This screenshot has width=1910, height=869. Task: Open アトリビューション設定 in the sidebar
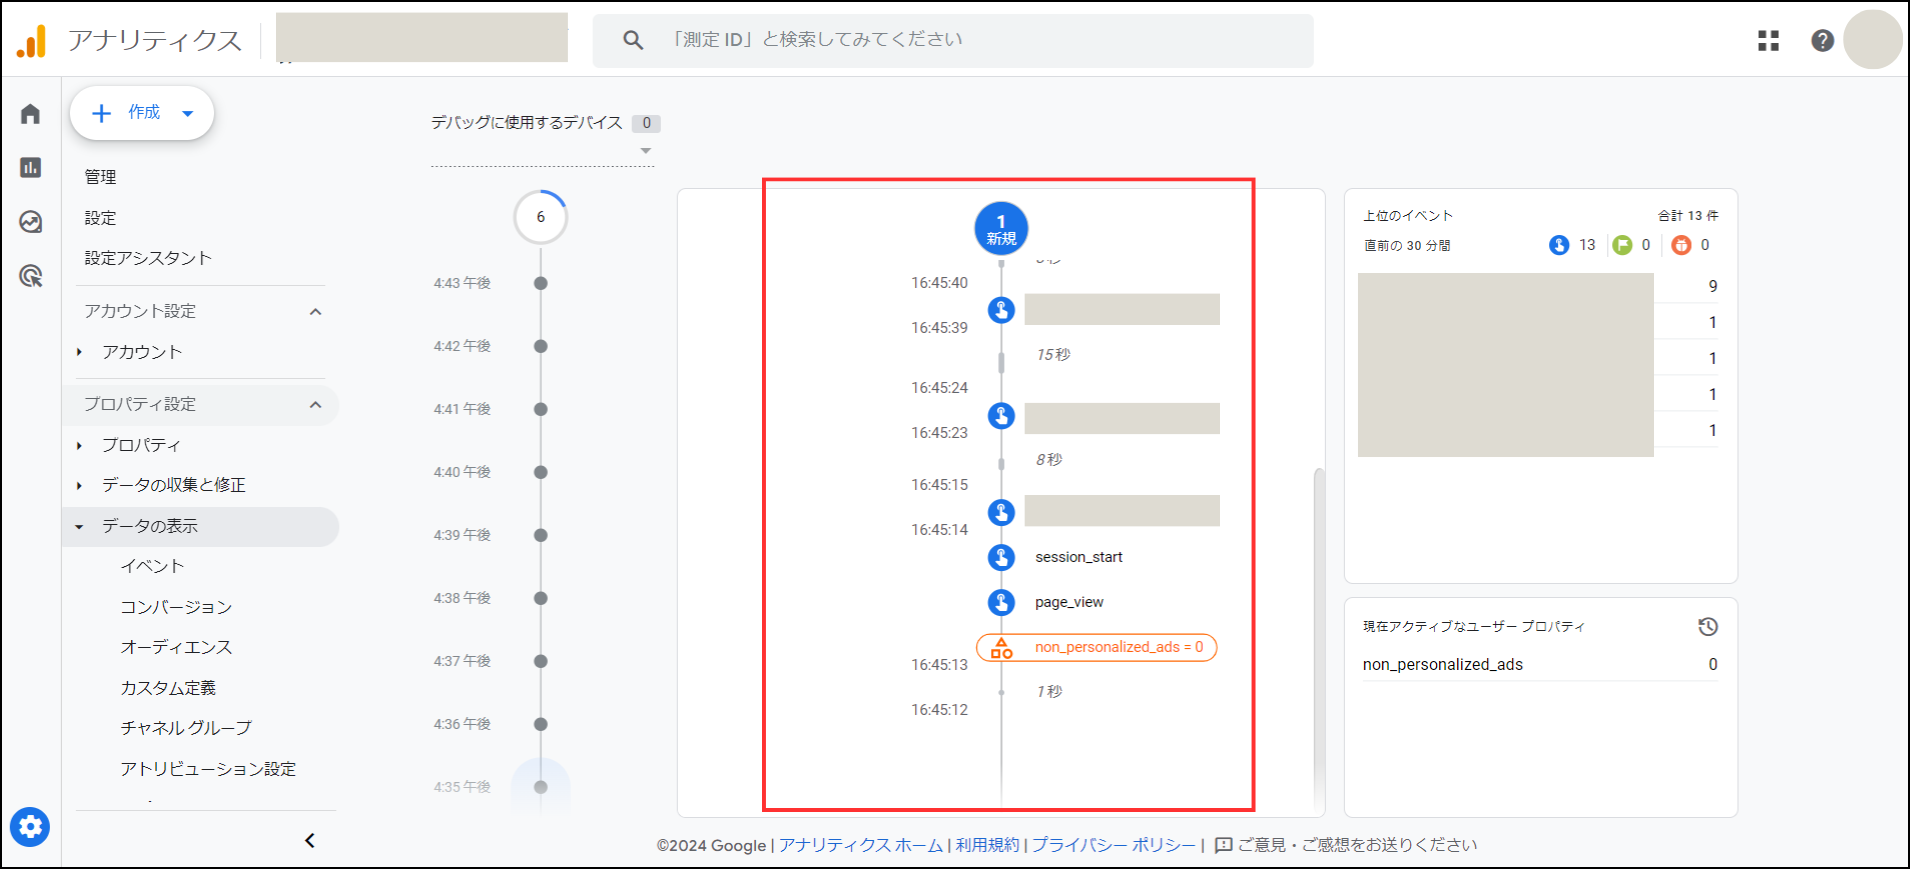coord(208,769)
